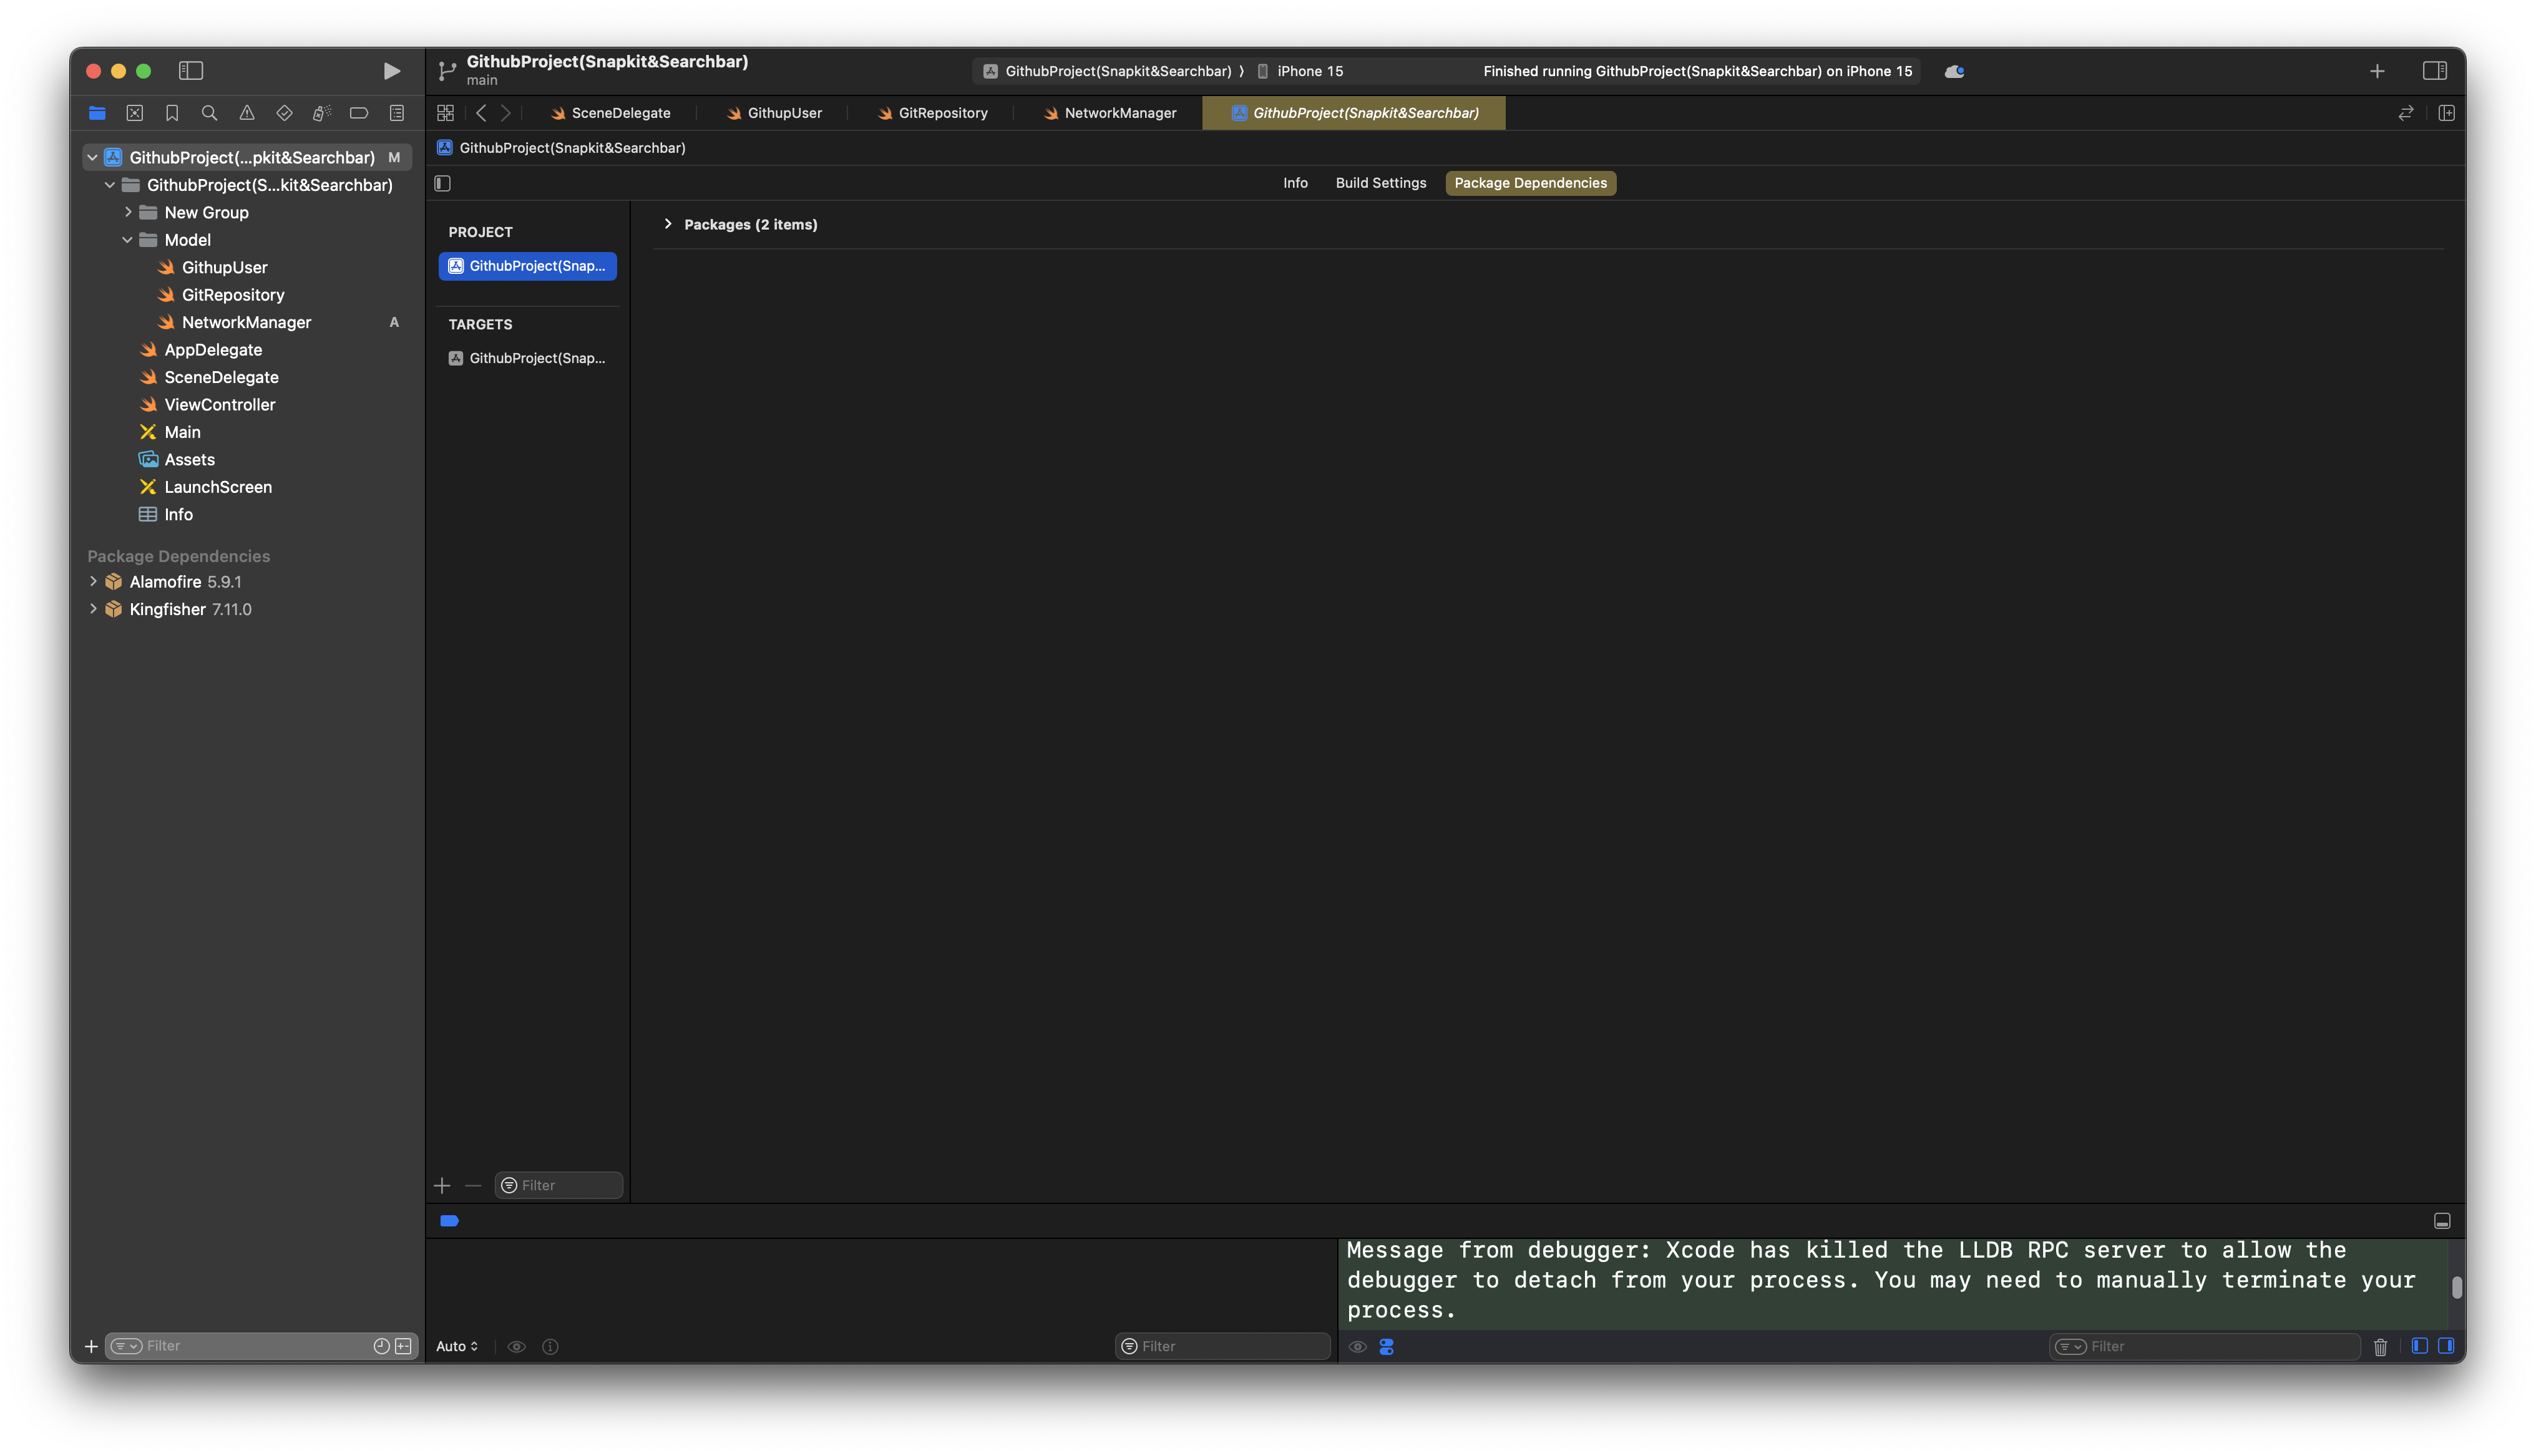
Task: Switch to the GithupUser tab
Action: [x=774, y=113]
